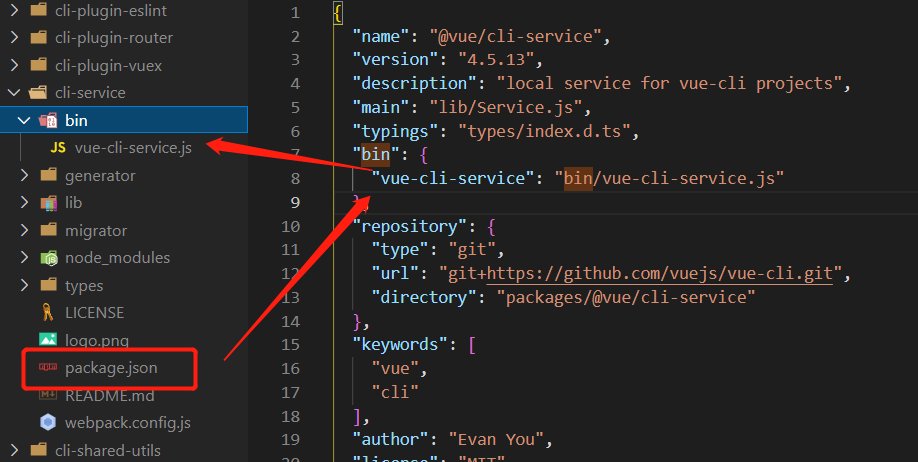Click the "types/index.d.ts" typings value
Screen dimensions: 918x462
click(x=544, y=131)
